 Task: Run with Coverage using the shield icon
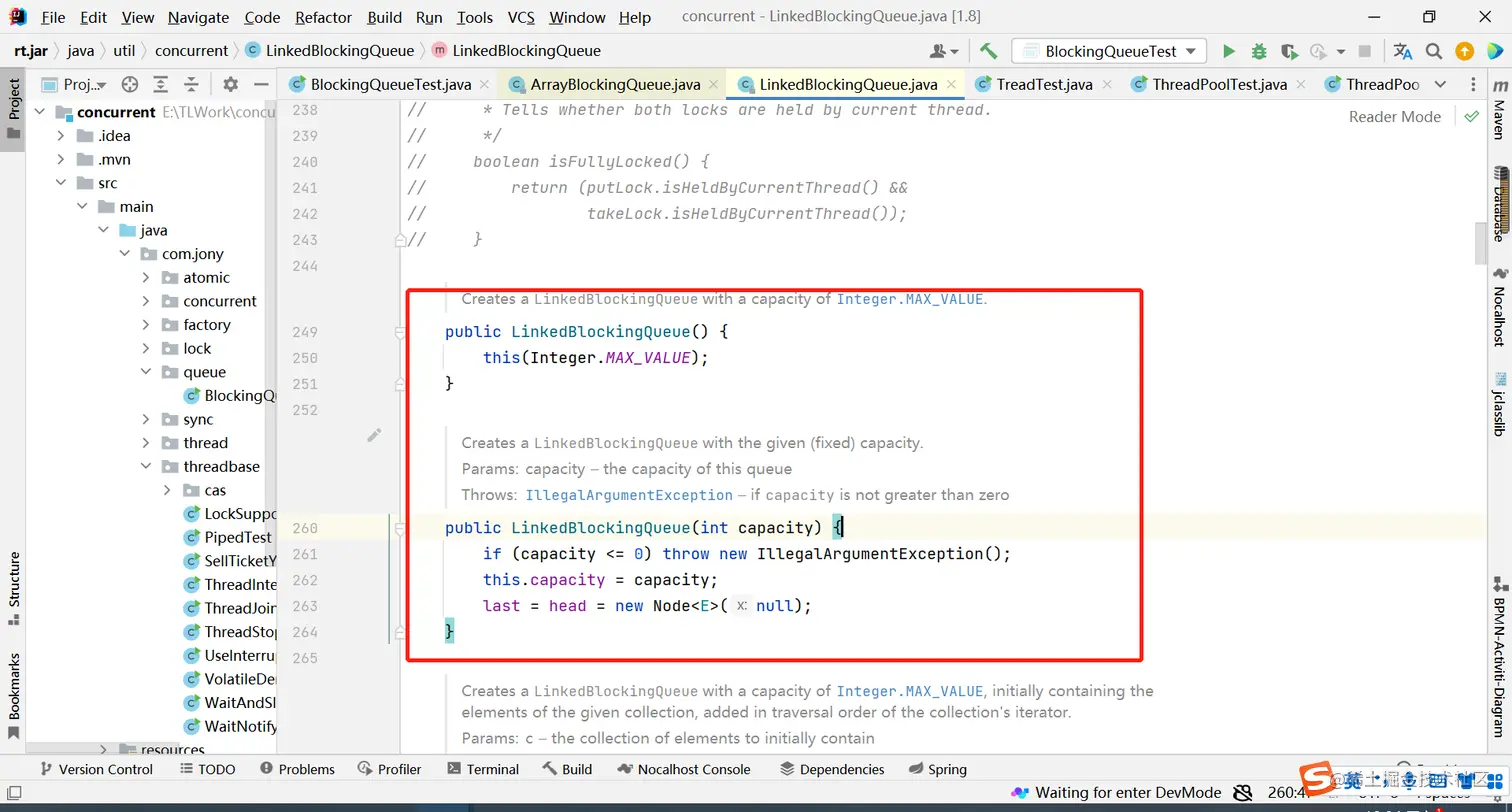[1289, 51]
